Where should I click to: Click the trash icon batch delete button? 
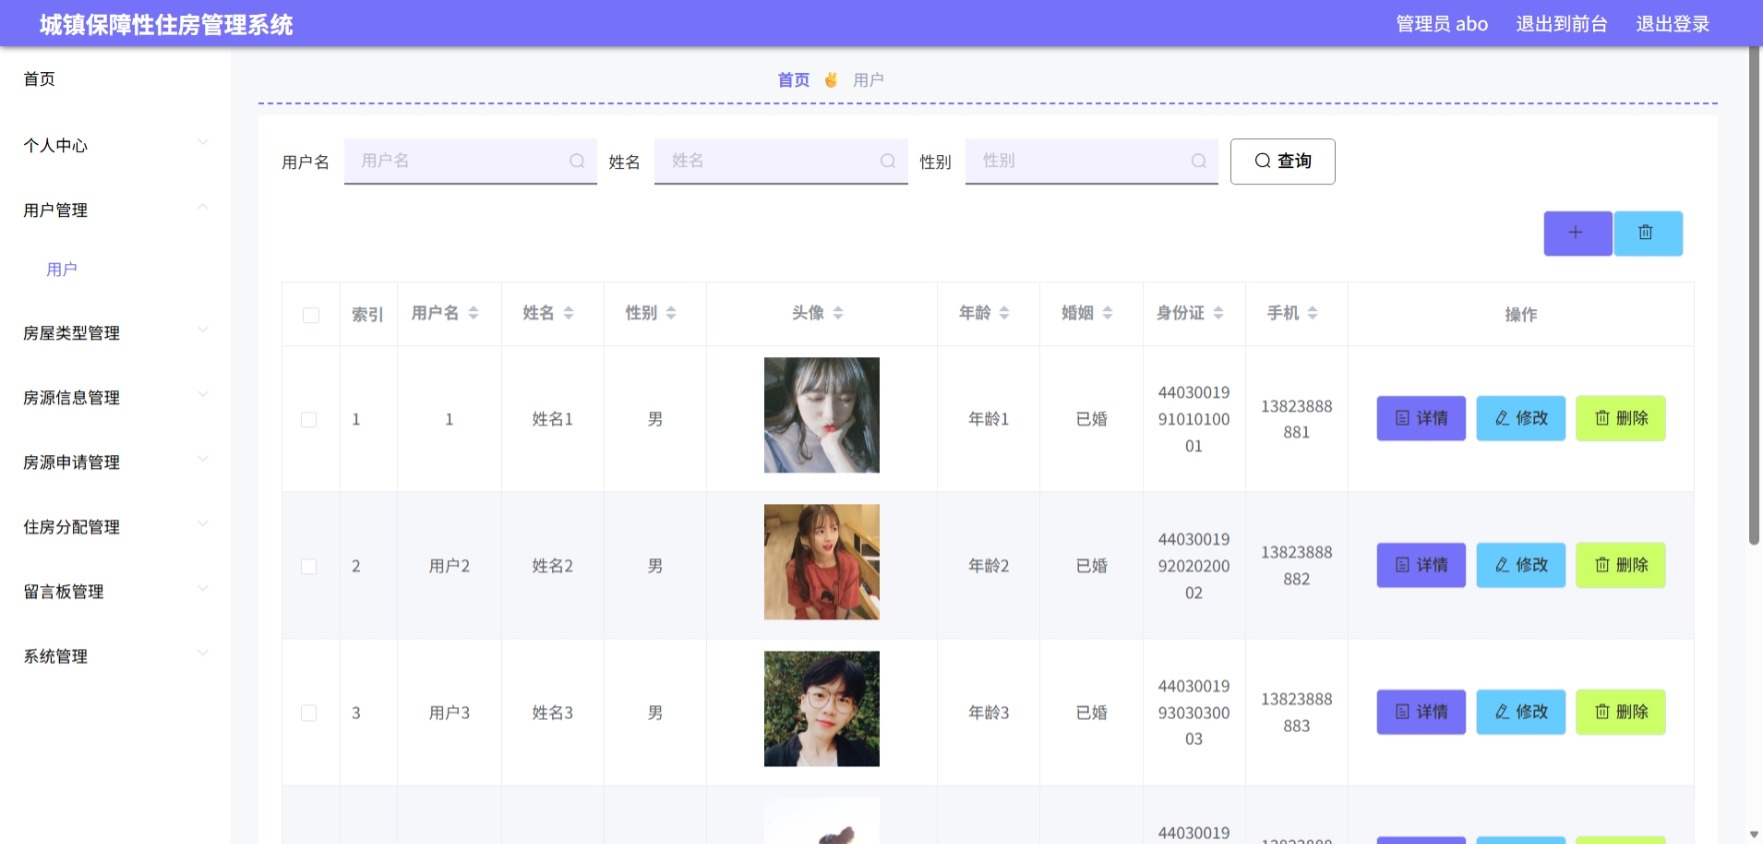tap(1647, 233)
